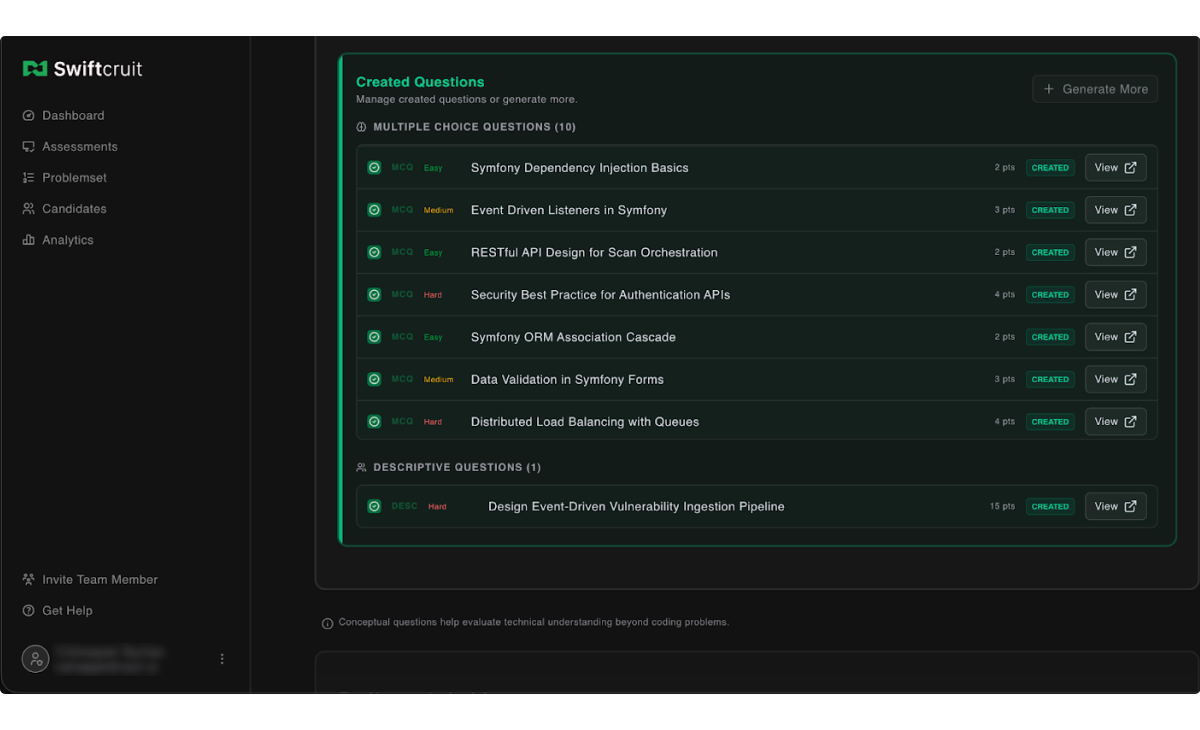1200x730 pixels.
Task: Click the Generate More button
Action: pos(1095,89)
